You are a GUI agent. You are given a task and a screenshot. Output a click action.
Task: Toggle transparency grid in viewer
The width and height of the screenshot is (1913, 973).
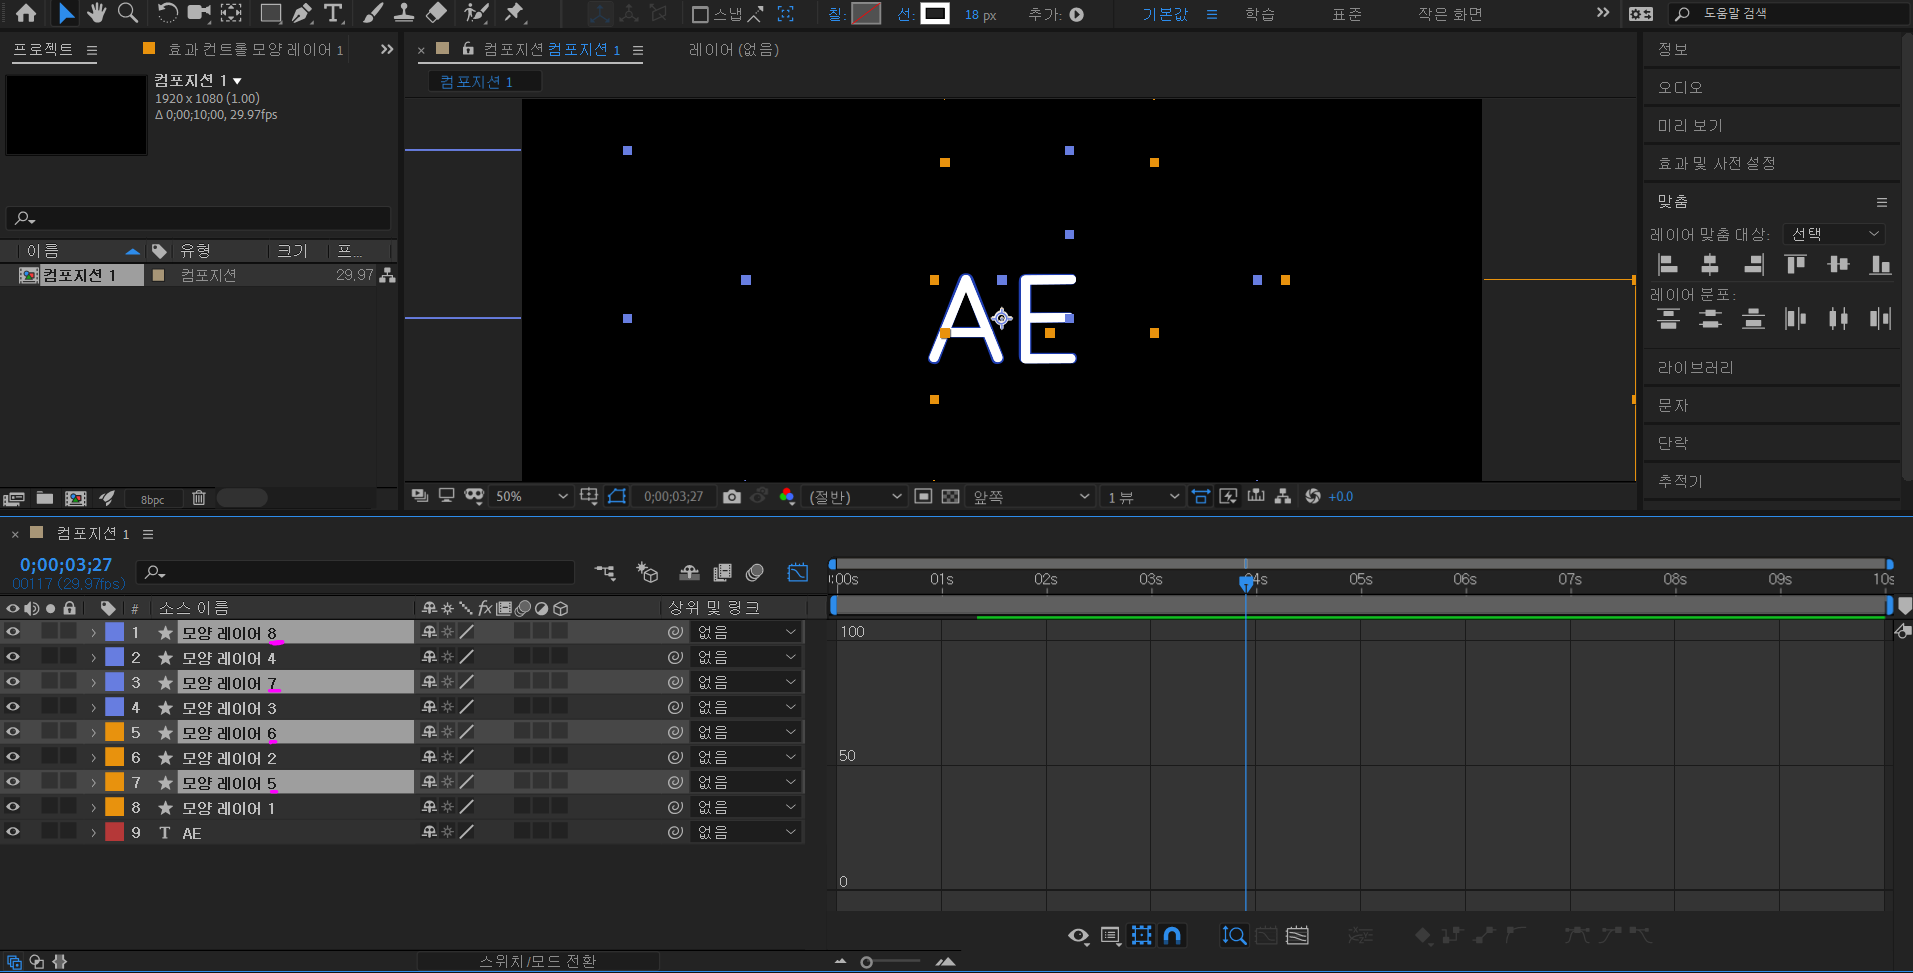click(950, 496)
